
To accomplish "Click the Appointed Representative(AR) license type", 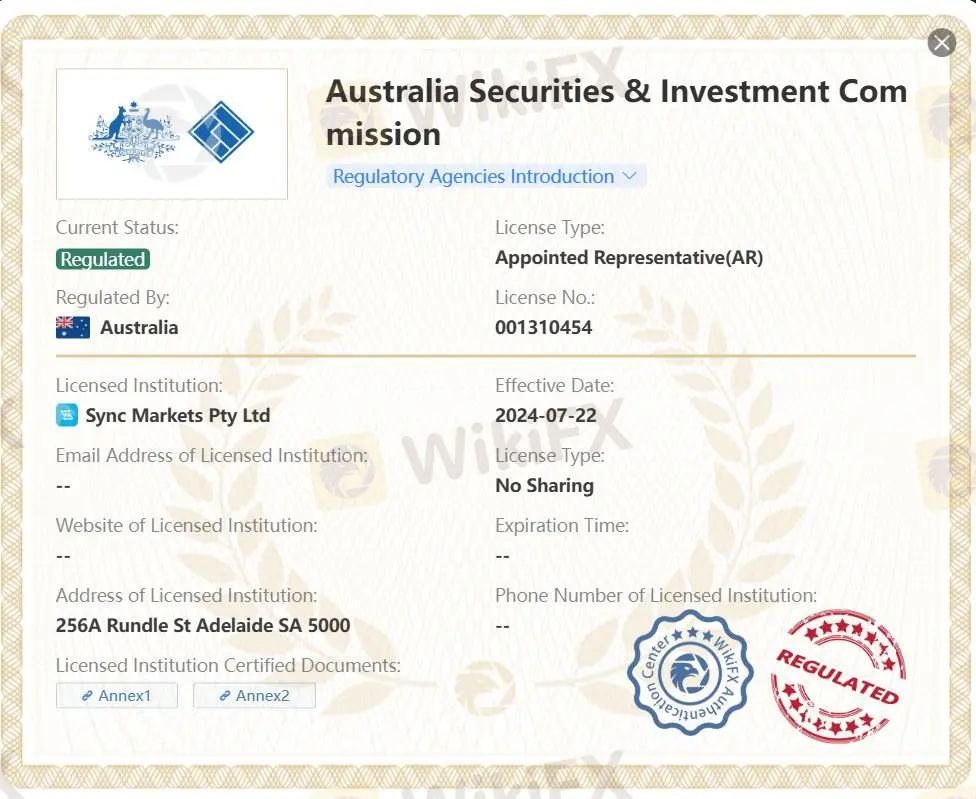I will (x=629, y=257).
